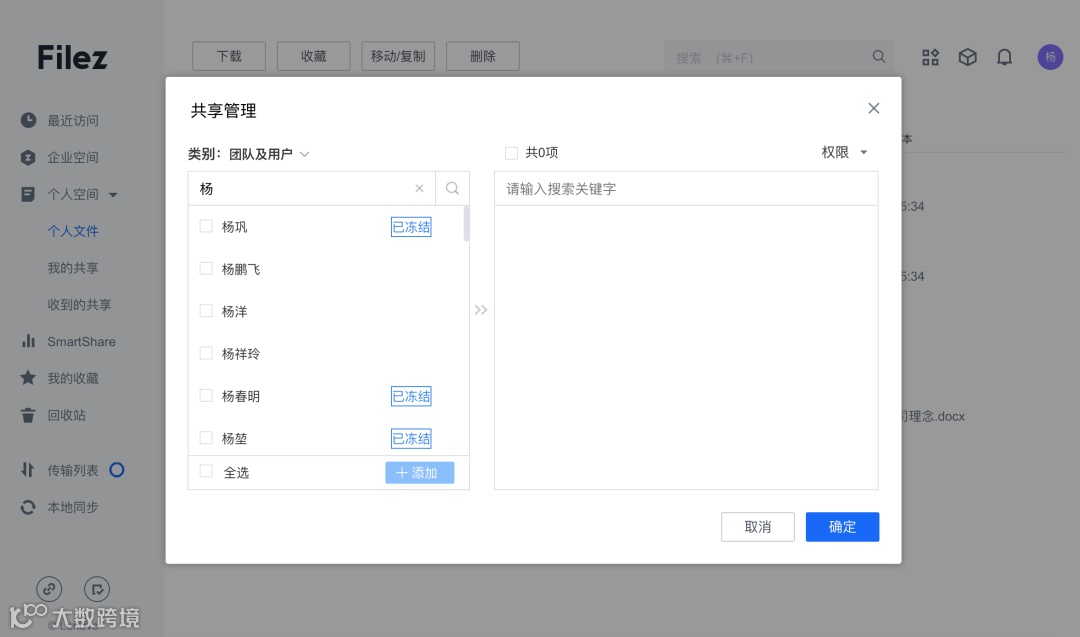
Task: Click the + 添加 button
Action: click(x=419, y=472)
